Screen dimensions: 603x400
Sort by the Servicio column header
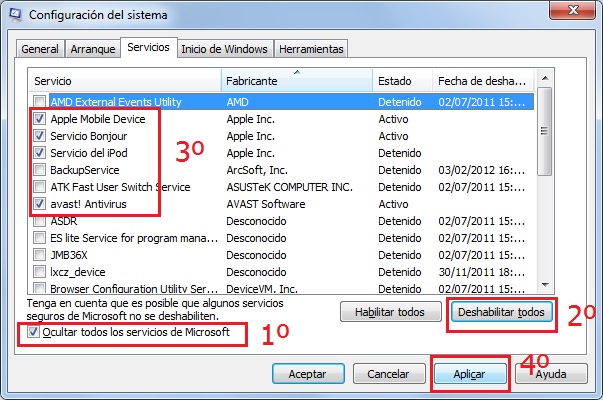125,79
